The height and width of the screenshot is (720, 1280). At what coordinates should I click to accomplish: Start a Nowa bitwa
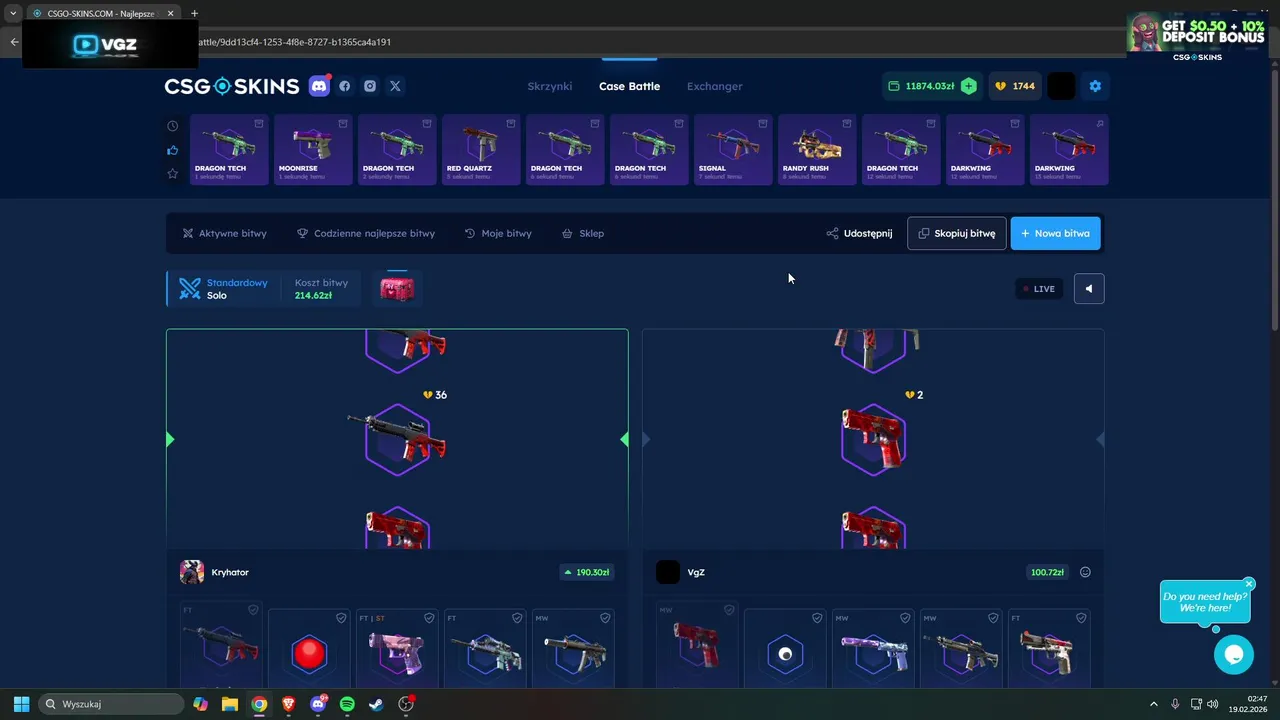coord(1056,233)
